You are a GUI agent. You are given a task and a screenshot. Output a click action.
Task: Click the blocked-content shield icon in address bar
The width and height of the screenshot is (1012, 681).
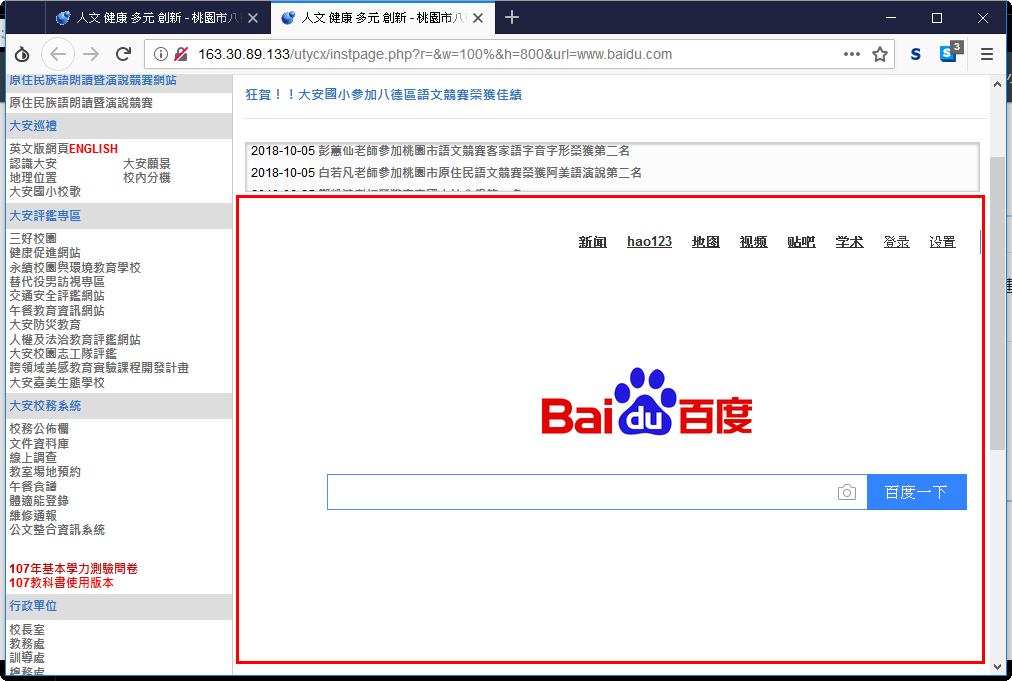(x=181, y=54)
